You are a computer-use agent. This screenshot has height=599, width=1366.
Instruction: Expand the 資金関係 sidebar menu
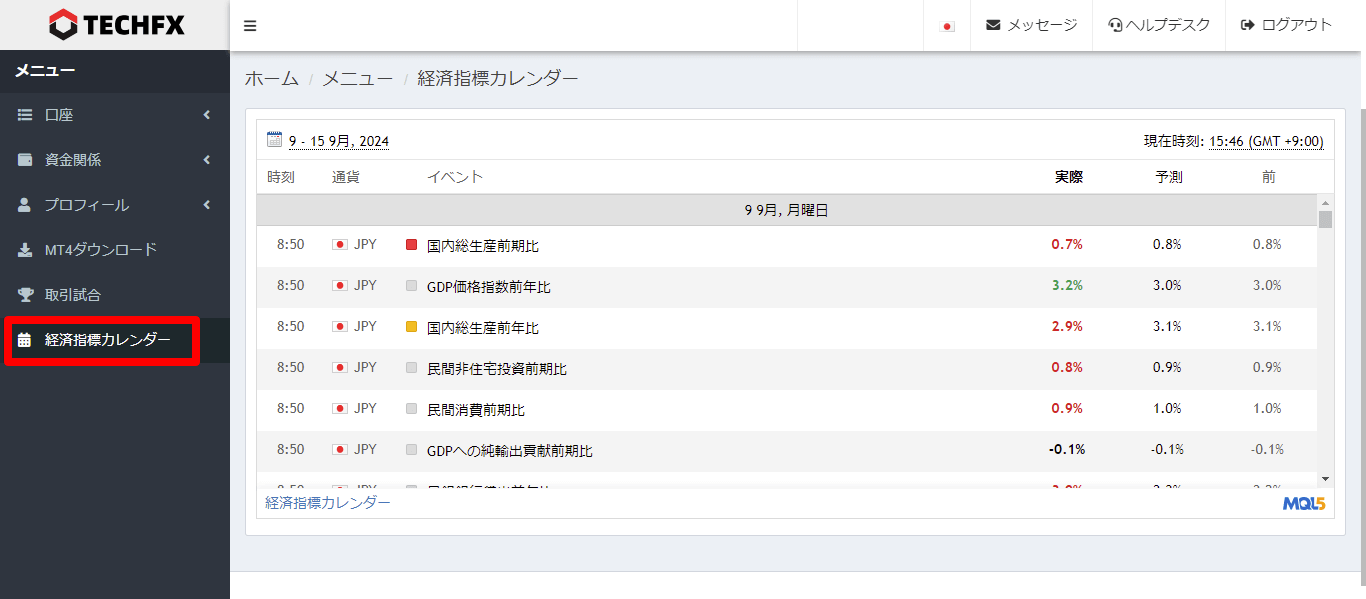click(114, 160)
